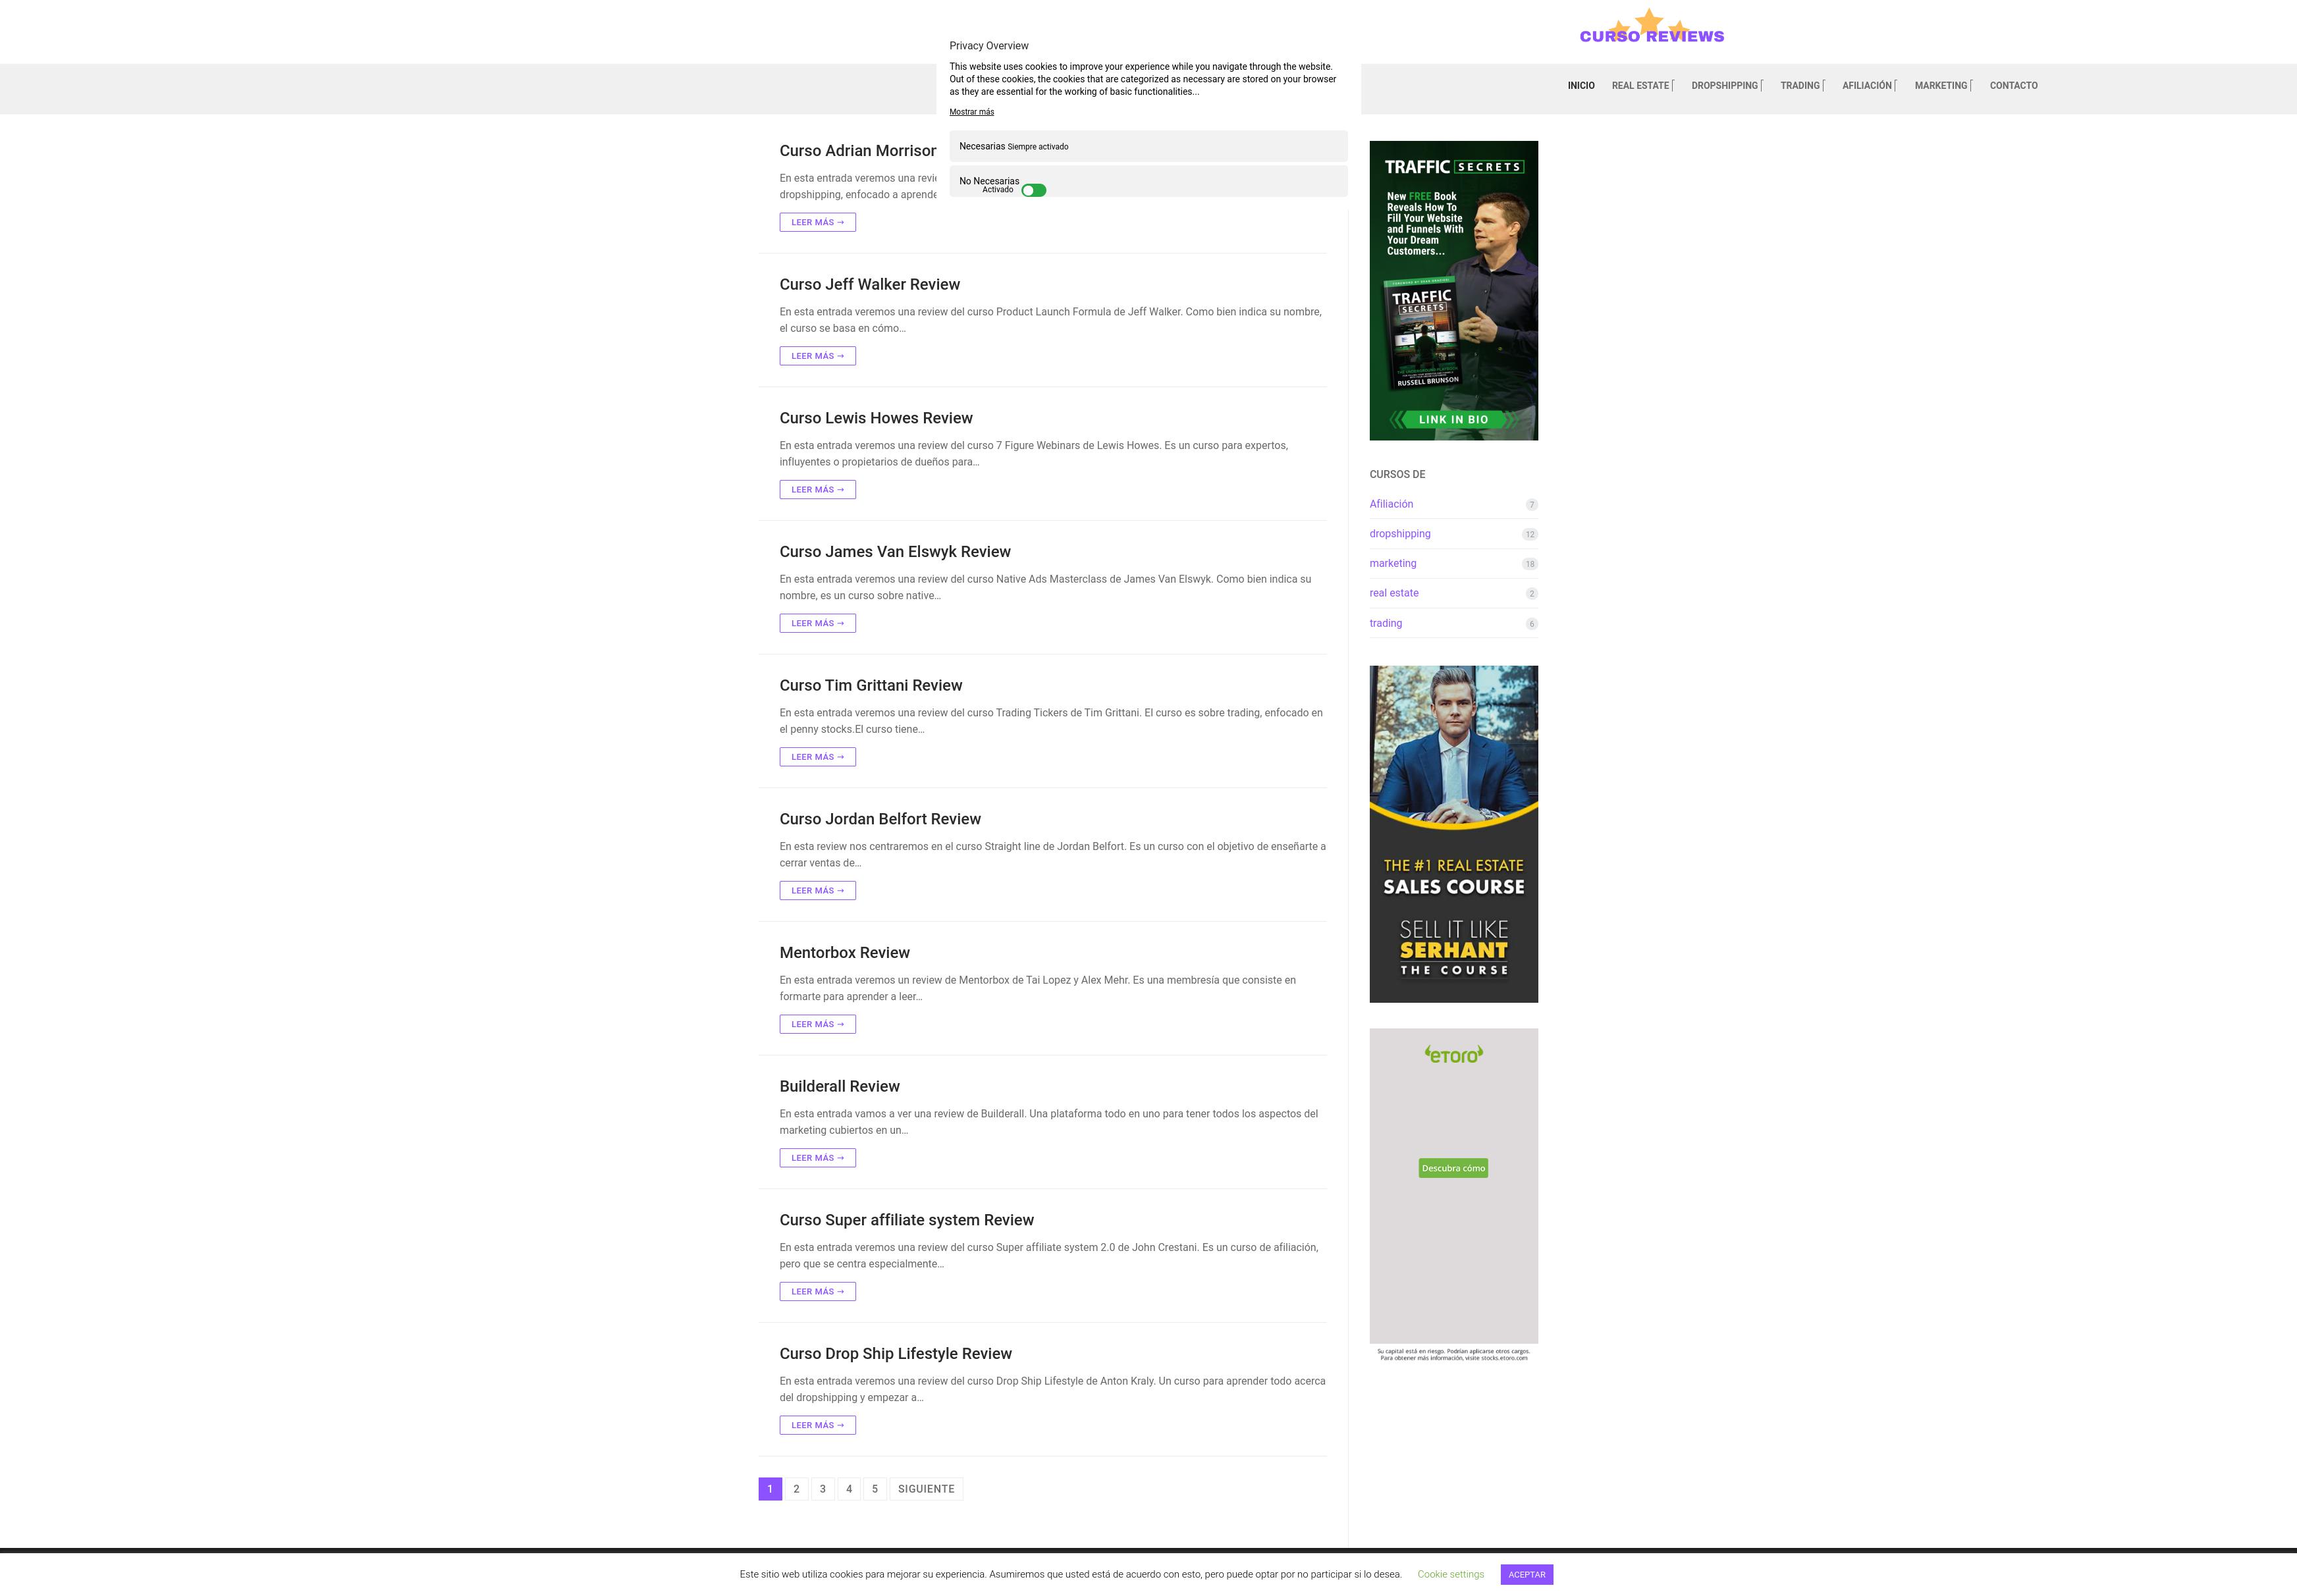Open the TRADING menu
The height and width of the screenshot is (1596, 2297).
tap(1802, 86)
